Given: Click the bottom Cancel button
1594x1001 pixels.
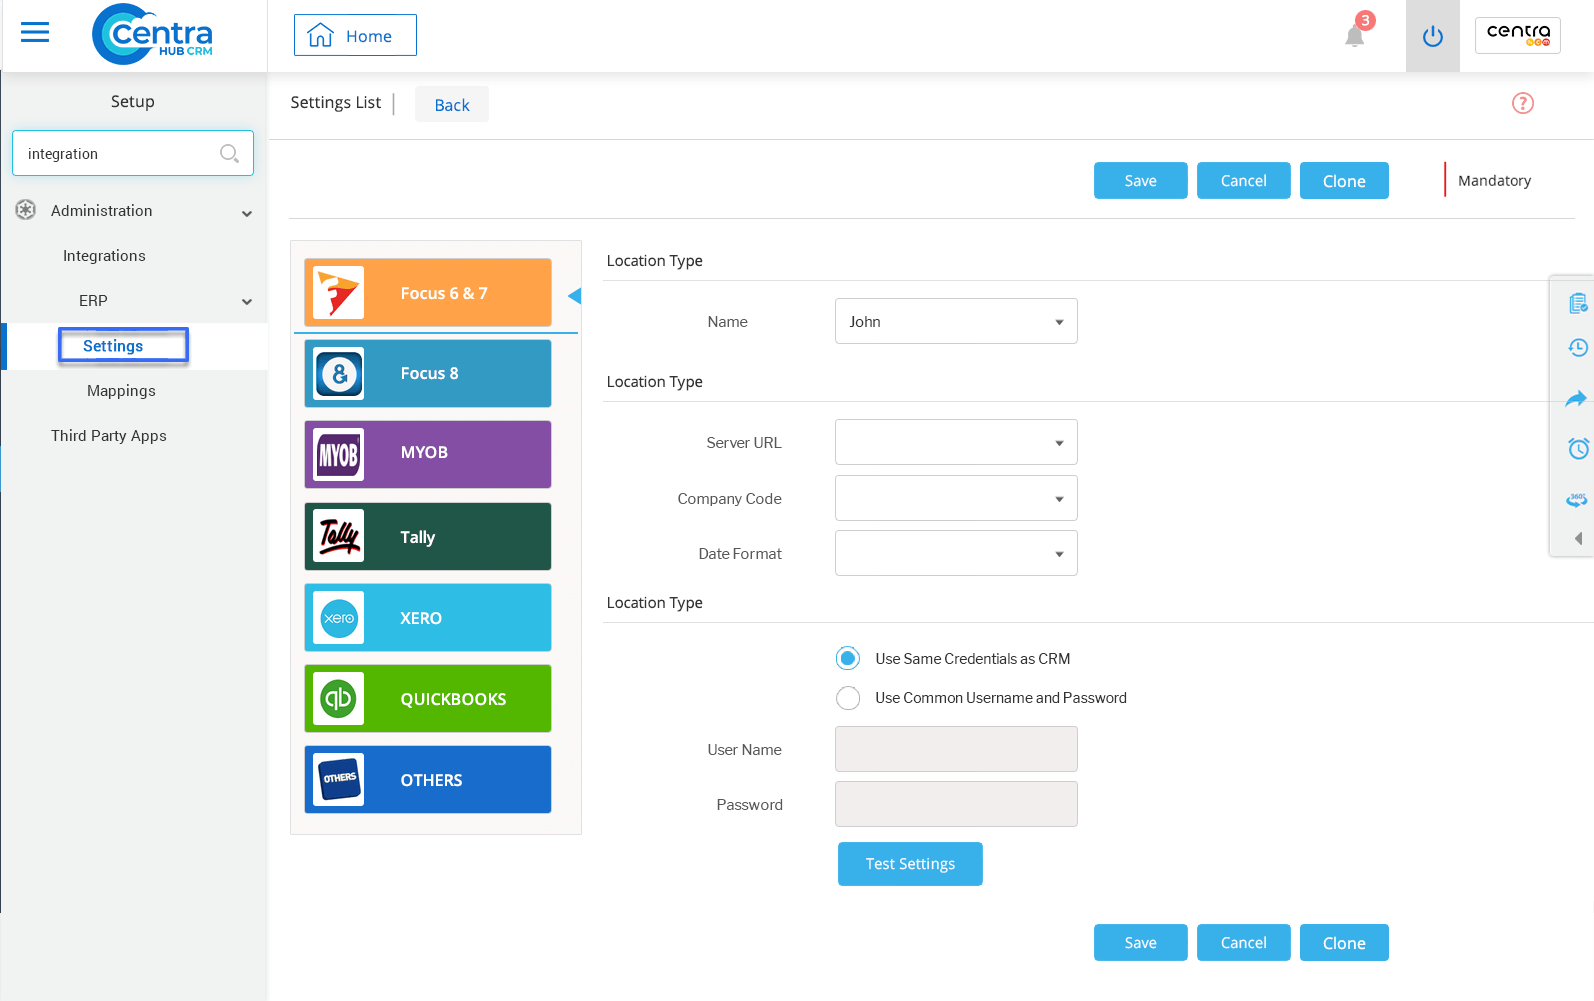Looking at the screenshot, I should click(1243, 942).
